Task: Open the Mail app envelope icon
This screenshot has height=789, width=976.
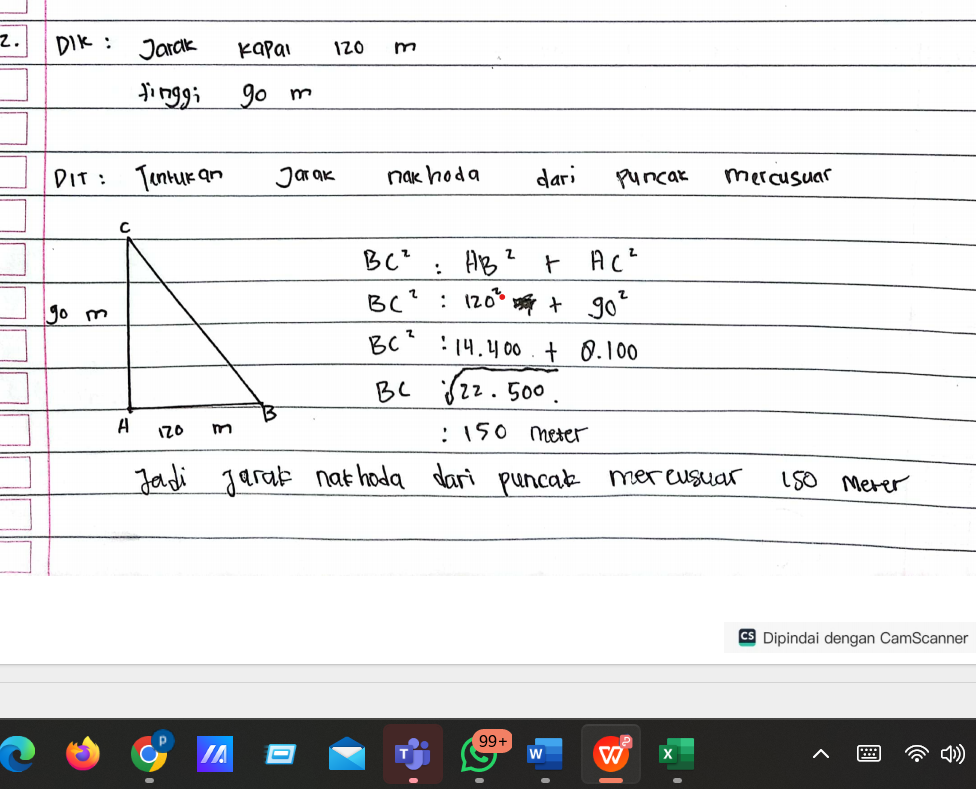Action: click(x=346, y=753)
